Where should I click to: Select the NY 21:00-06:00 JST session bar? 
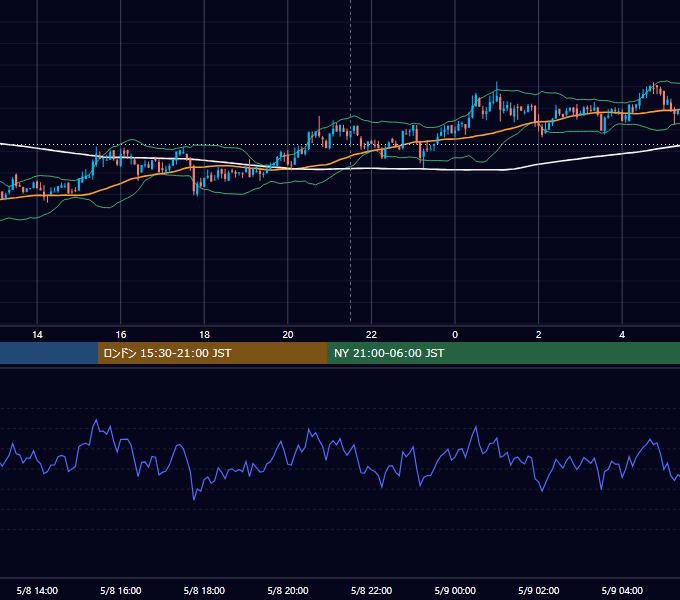click(x=503, y=353)
